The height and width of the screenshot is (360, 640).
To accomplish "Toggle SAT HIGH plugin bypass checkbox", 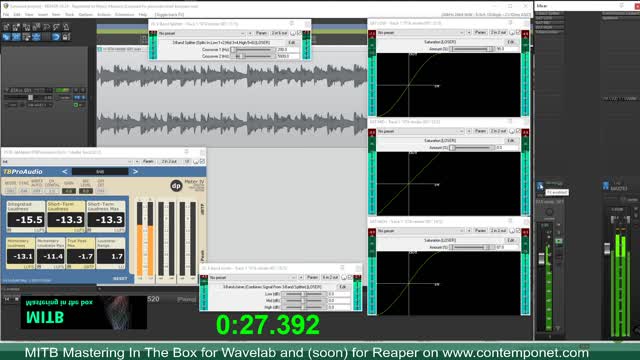I will click(518, 231).
